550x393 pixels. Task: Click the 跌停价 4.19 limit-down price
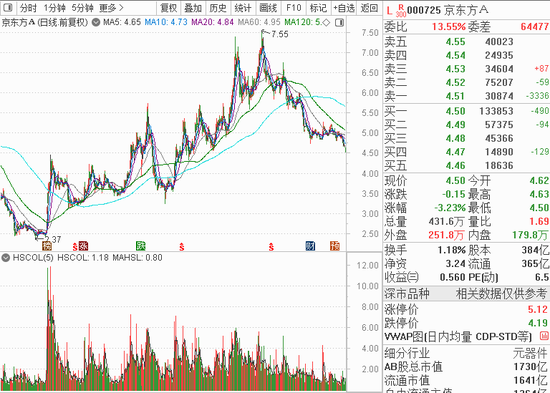[538, 323]
